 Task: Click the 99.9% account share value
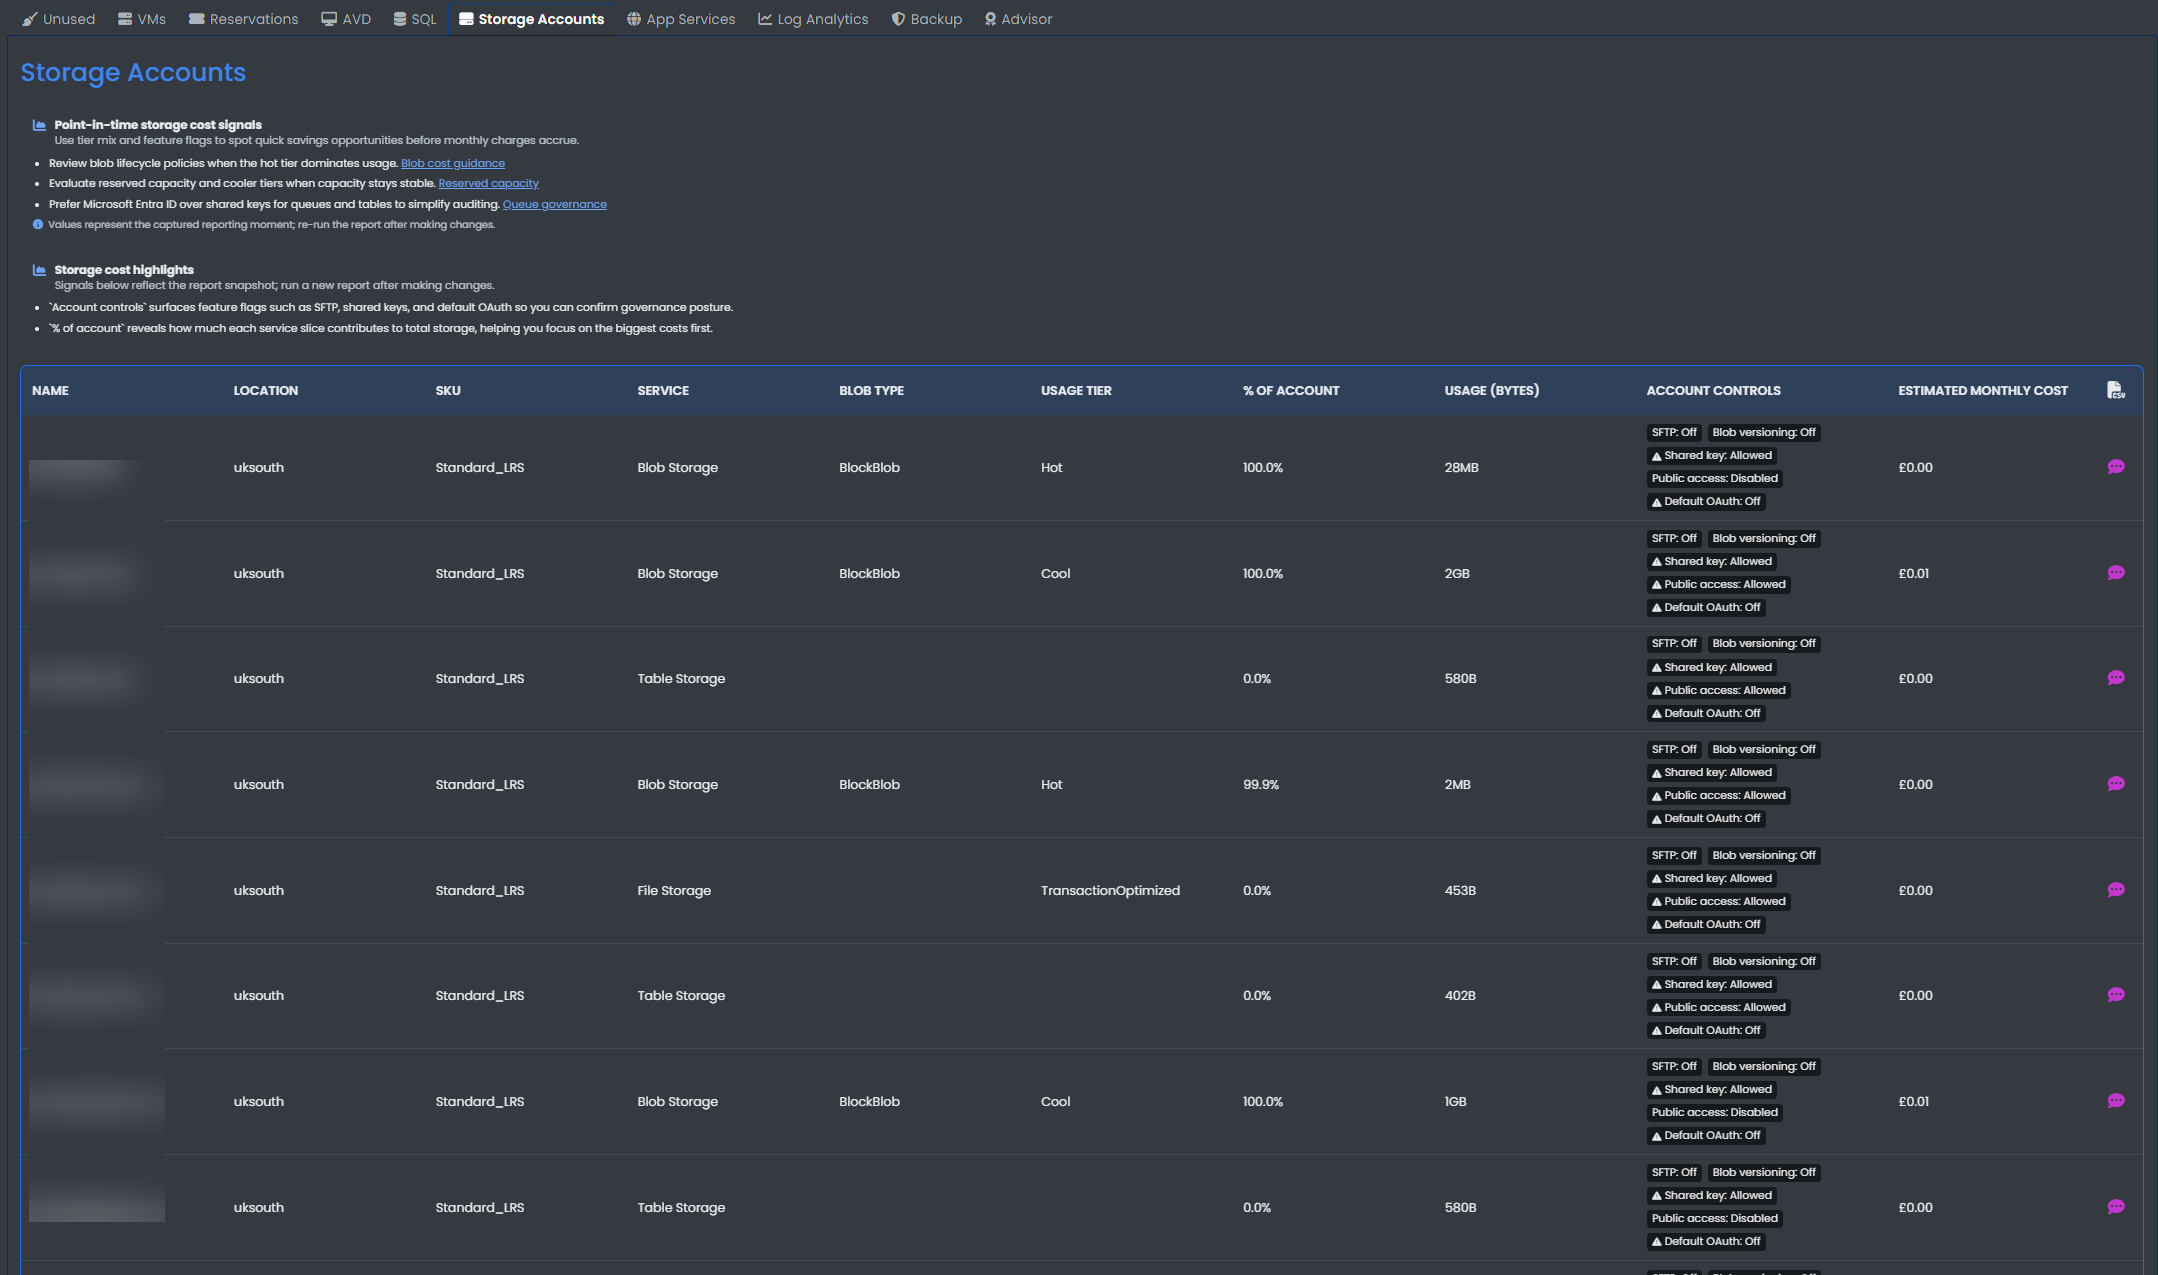[x=1261, y=784]
